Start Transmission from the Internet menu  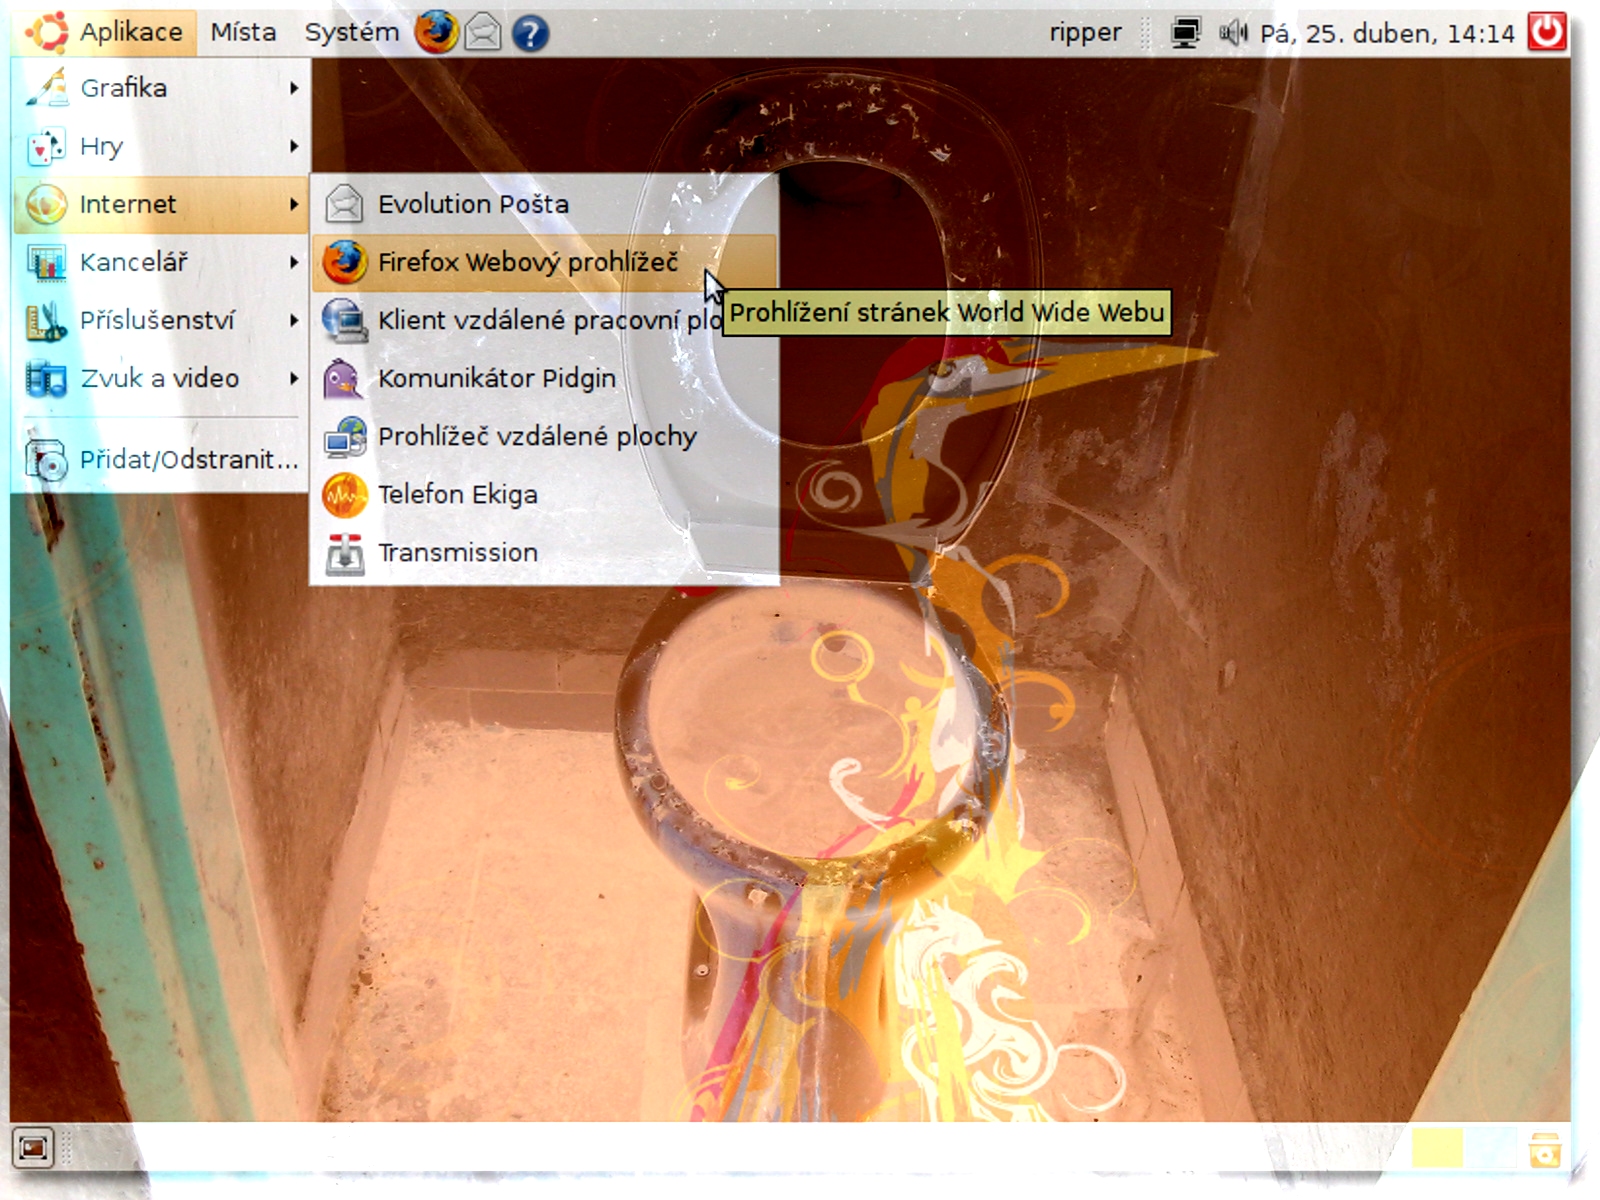point(457,552)
